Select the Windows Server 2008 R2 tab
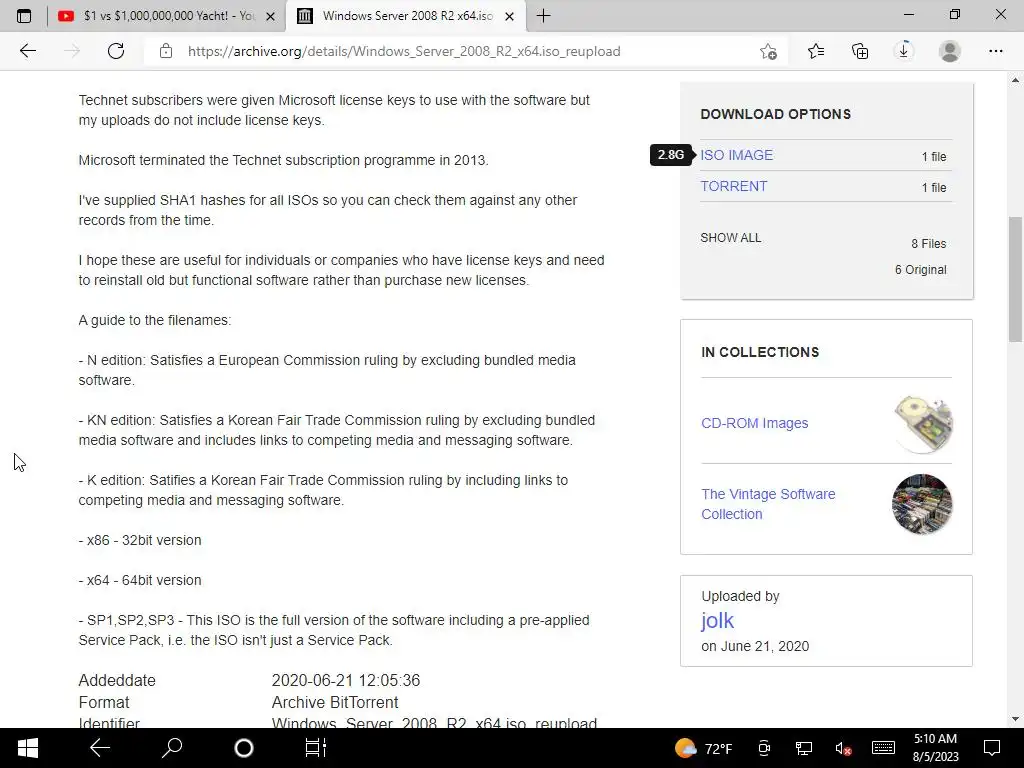 point(406,16)
